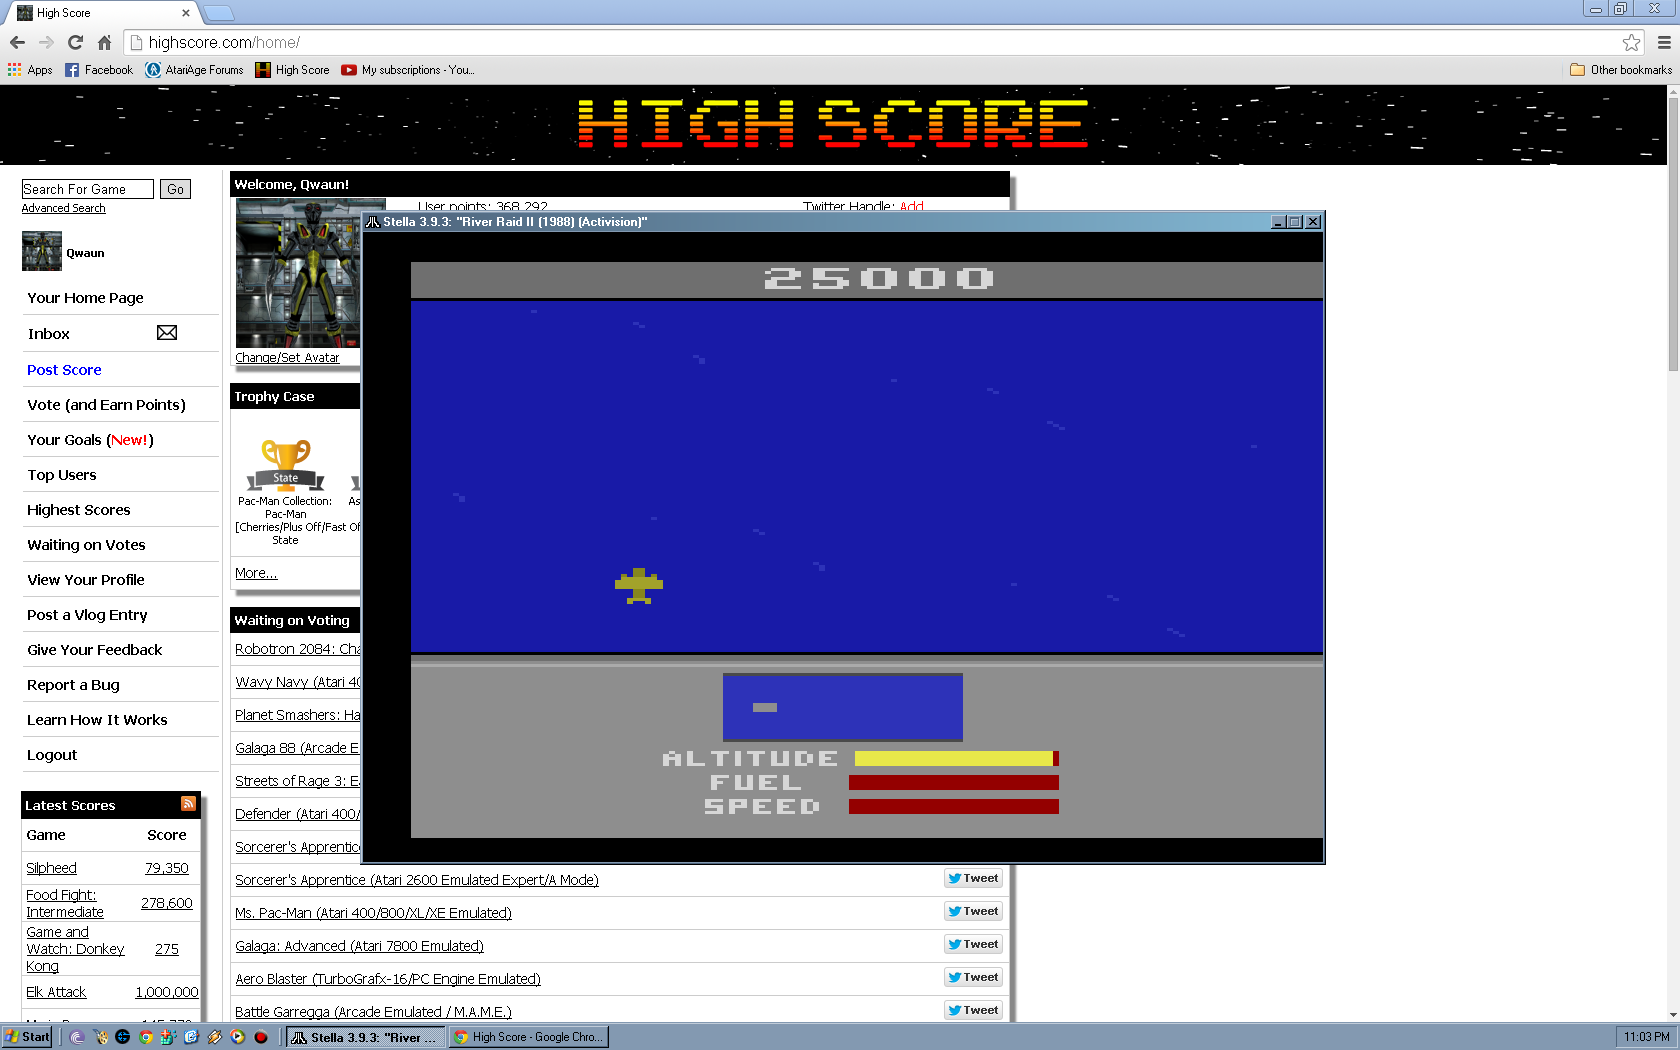The height and width of the screenshot is (1050, 1680).
Task: Open the My subscriptions YouTube bookmark
Action: click(408, 70)
